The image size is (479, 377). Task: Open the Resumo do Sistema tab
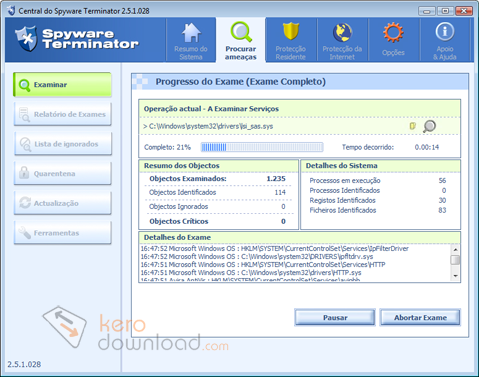[x=191, y=41]
